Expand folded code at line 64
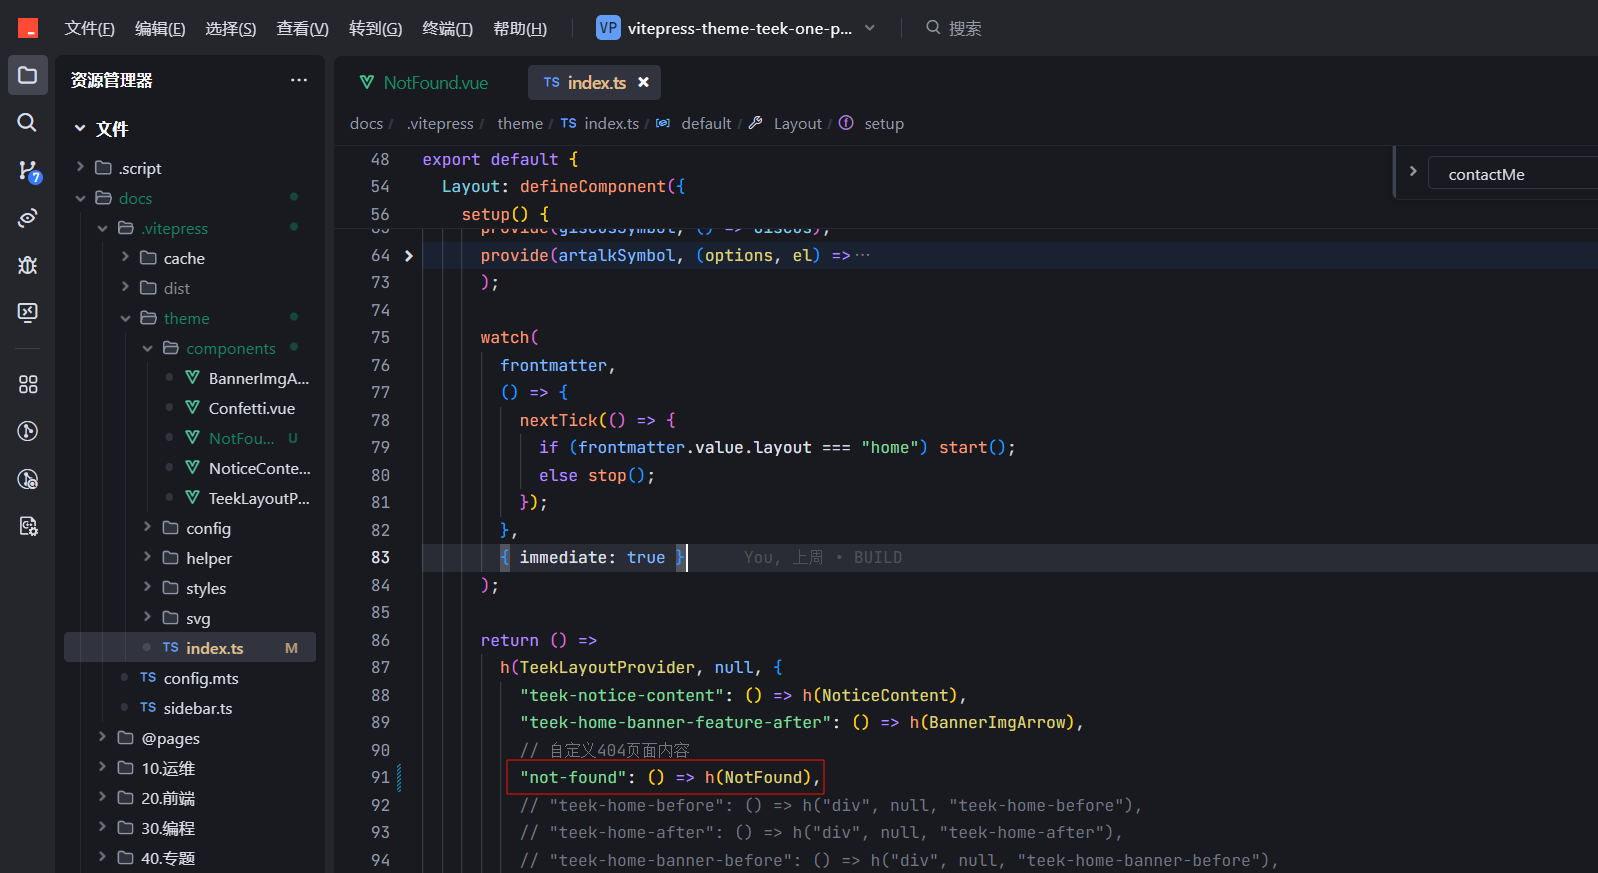 409,256
